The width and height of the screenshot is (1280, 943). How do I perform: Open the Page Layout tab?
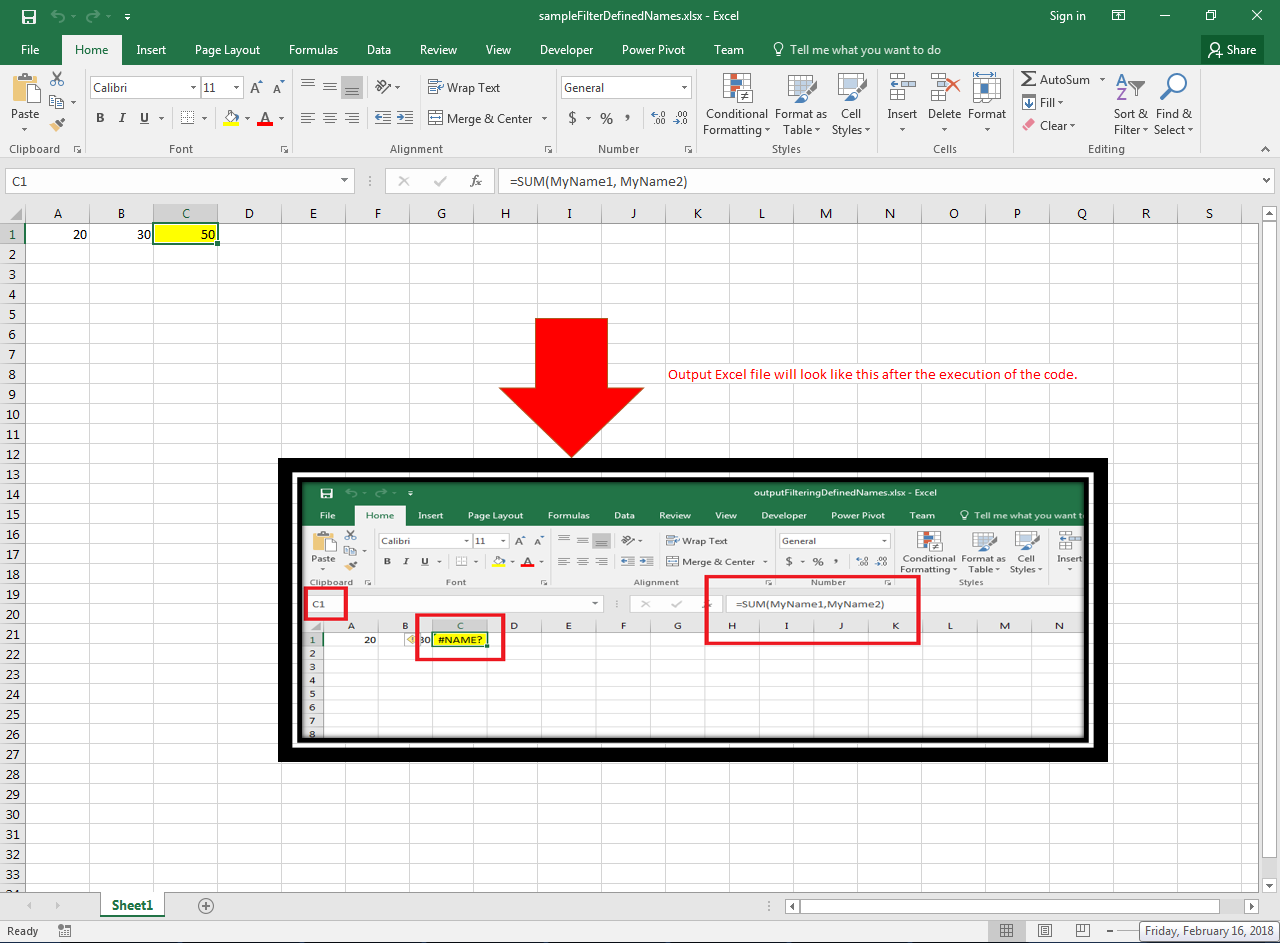tap(227, 50)
